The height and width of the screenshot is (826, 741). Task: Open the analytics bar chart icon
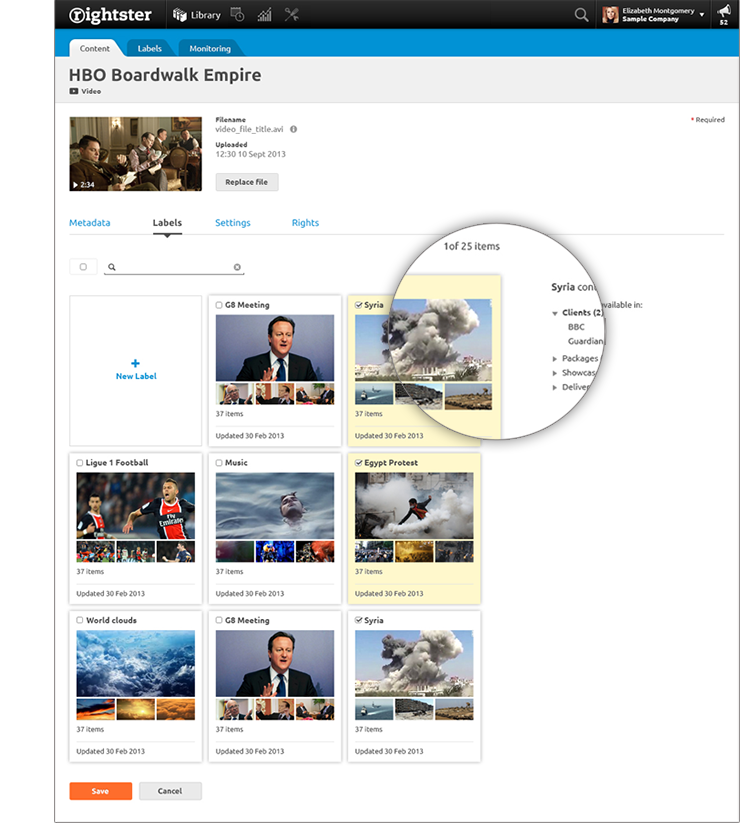(264, 15)
